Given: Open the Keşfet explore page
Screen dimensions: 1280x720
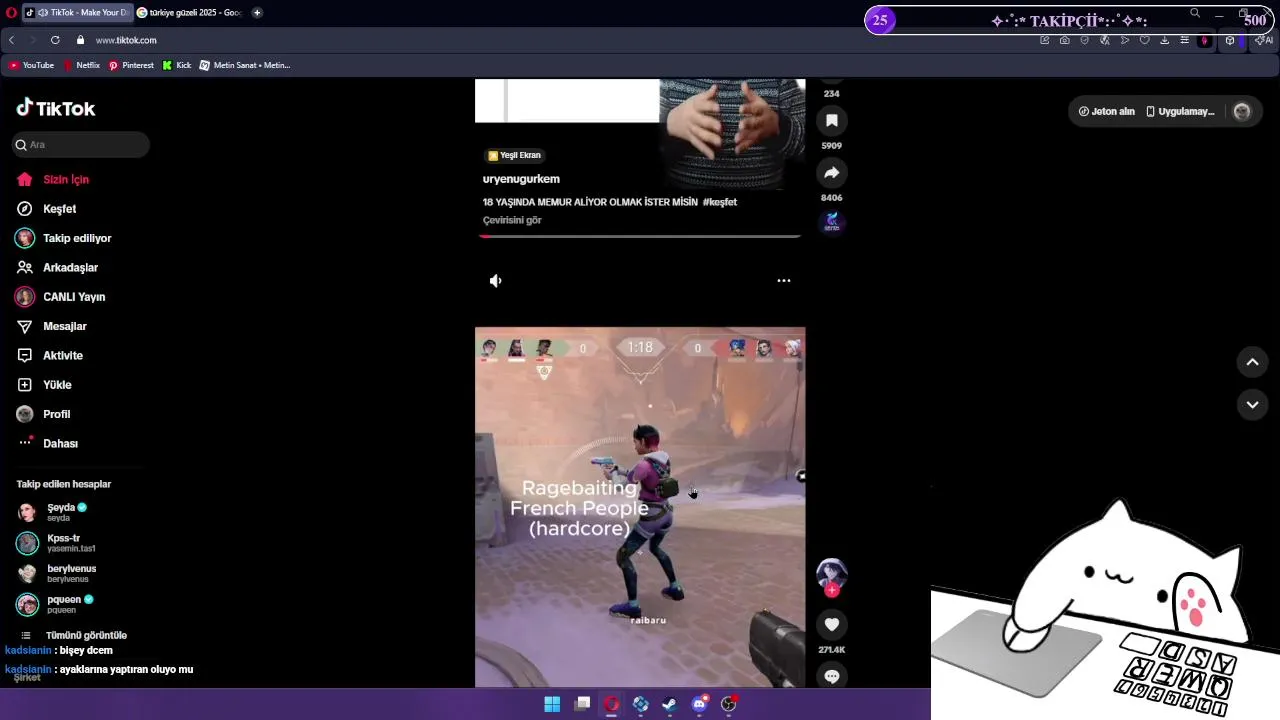Looking at the screenshot, I should 46,209.
